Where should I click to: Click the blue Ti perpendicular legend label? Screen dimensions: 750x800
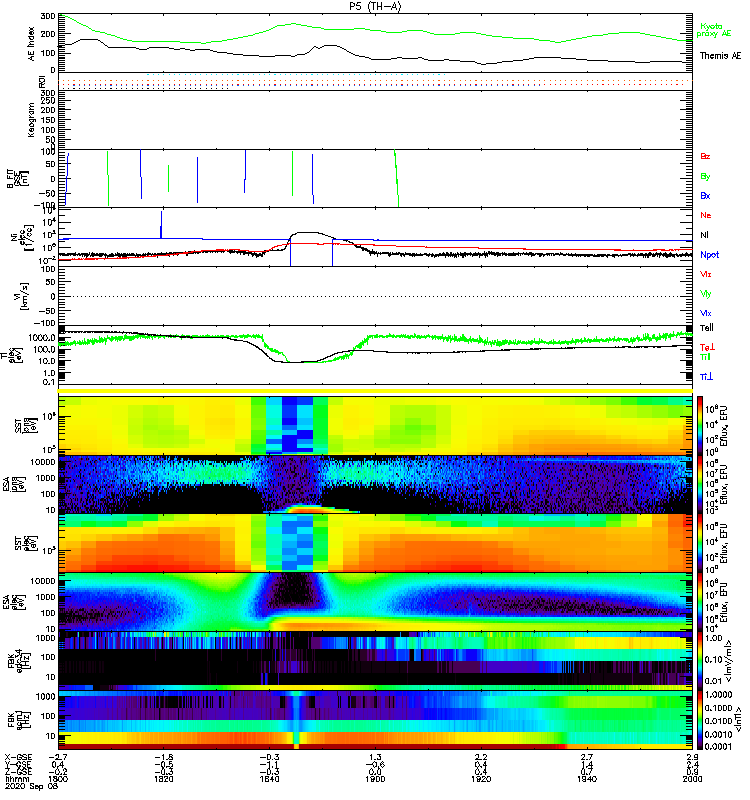point(706,377)
